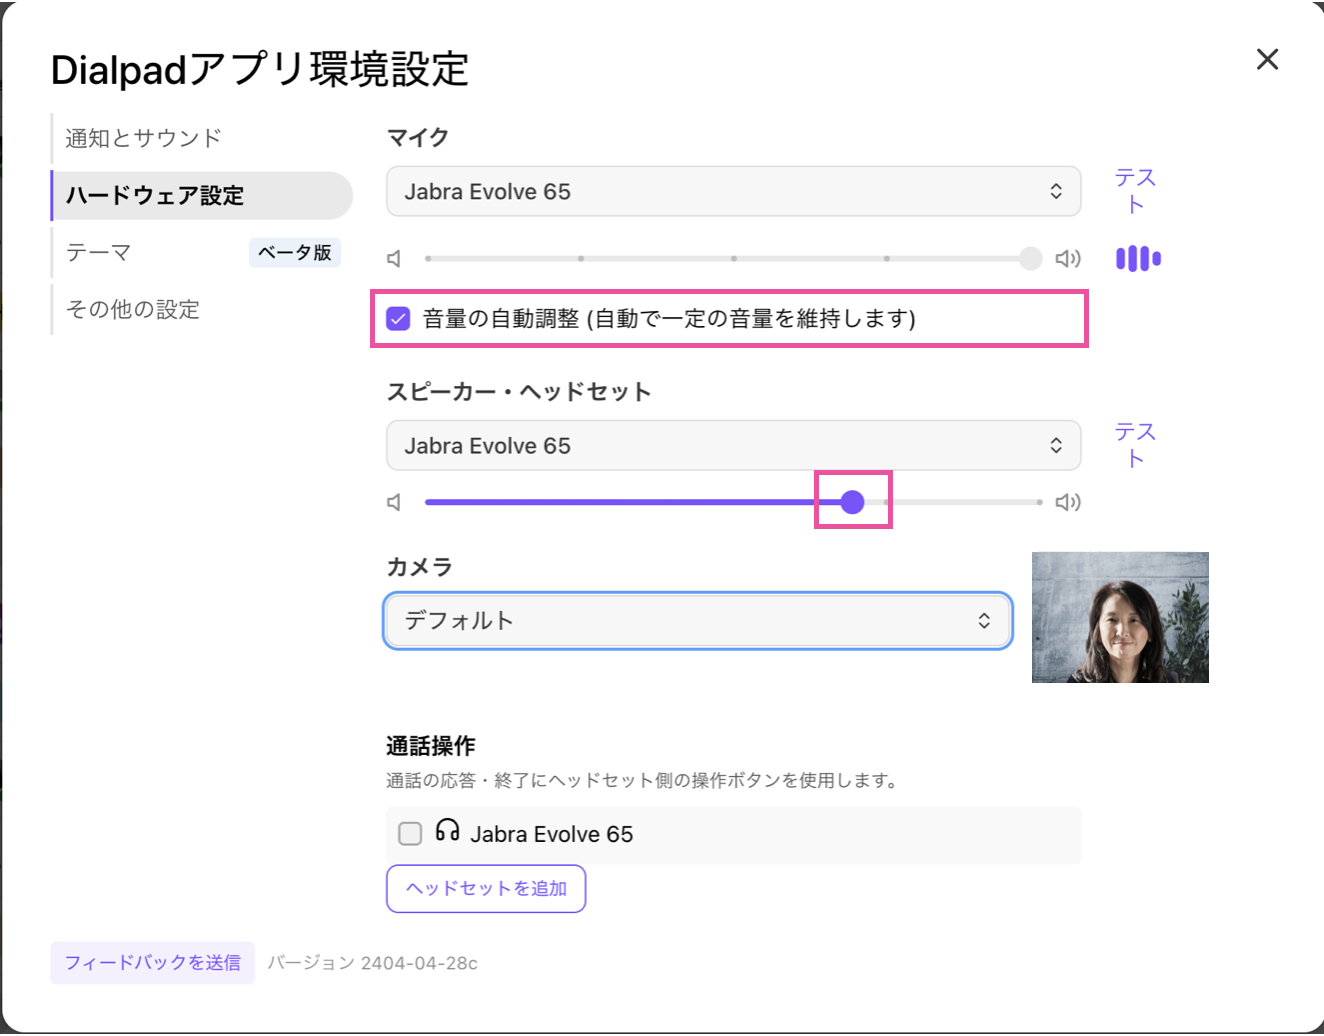This screenshot has width=1324, height=1036.
Task: Click the ヘッドセットを追加 button
Action: pyautogui.click(x=486, y=889)
